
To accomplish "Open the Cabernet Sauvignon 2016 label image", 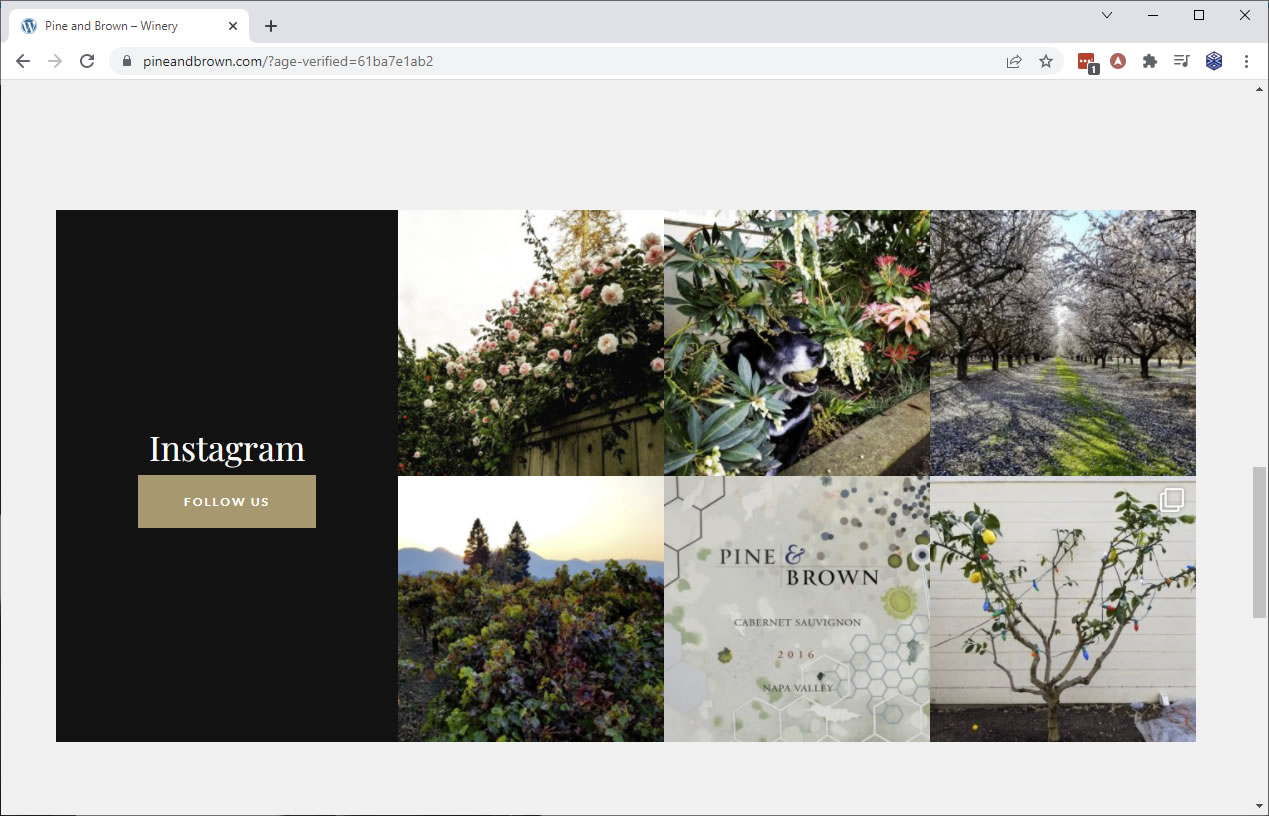I will pos(796,608).
